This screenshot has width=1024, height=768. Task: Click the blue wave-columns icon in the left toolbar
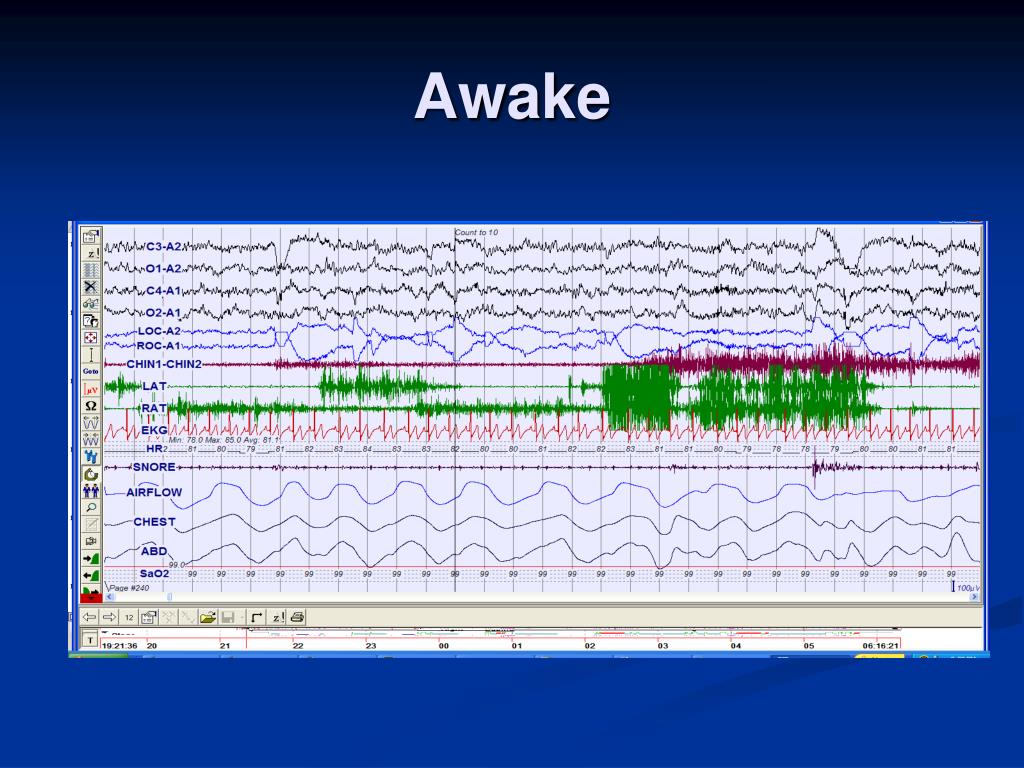point(91,270)
